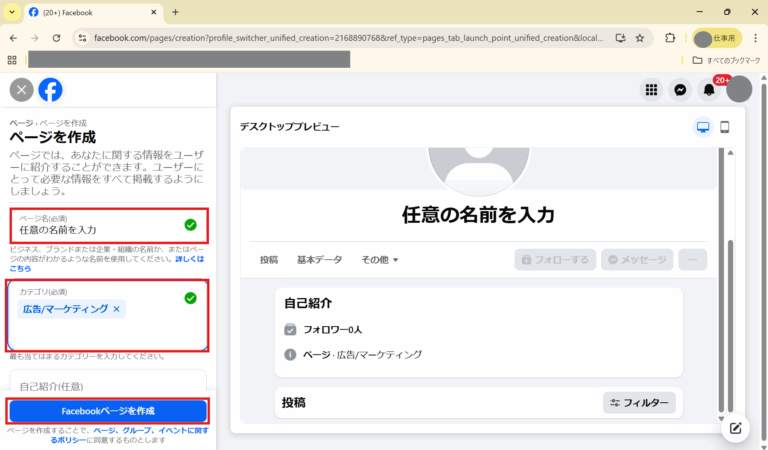Remove 広告/マーケティング category chip
This screenshot has width=768, height=450.
pos(117,309)
